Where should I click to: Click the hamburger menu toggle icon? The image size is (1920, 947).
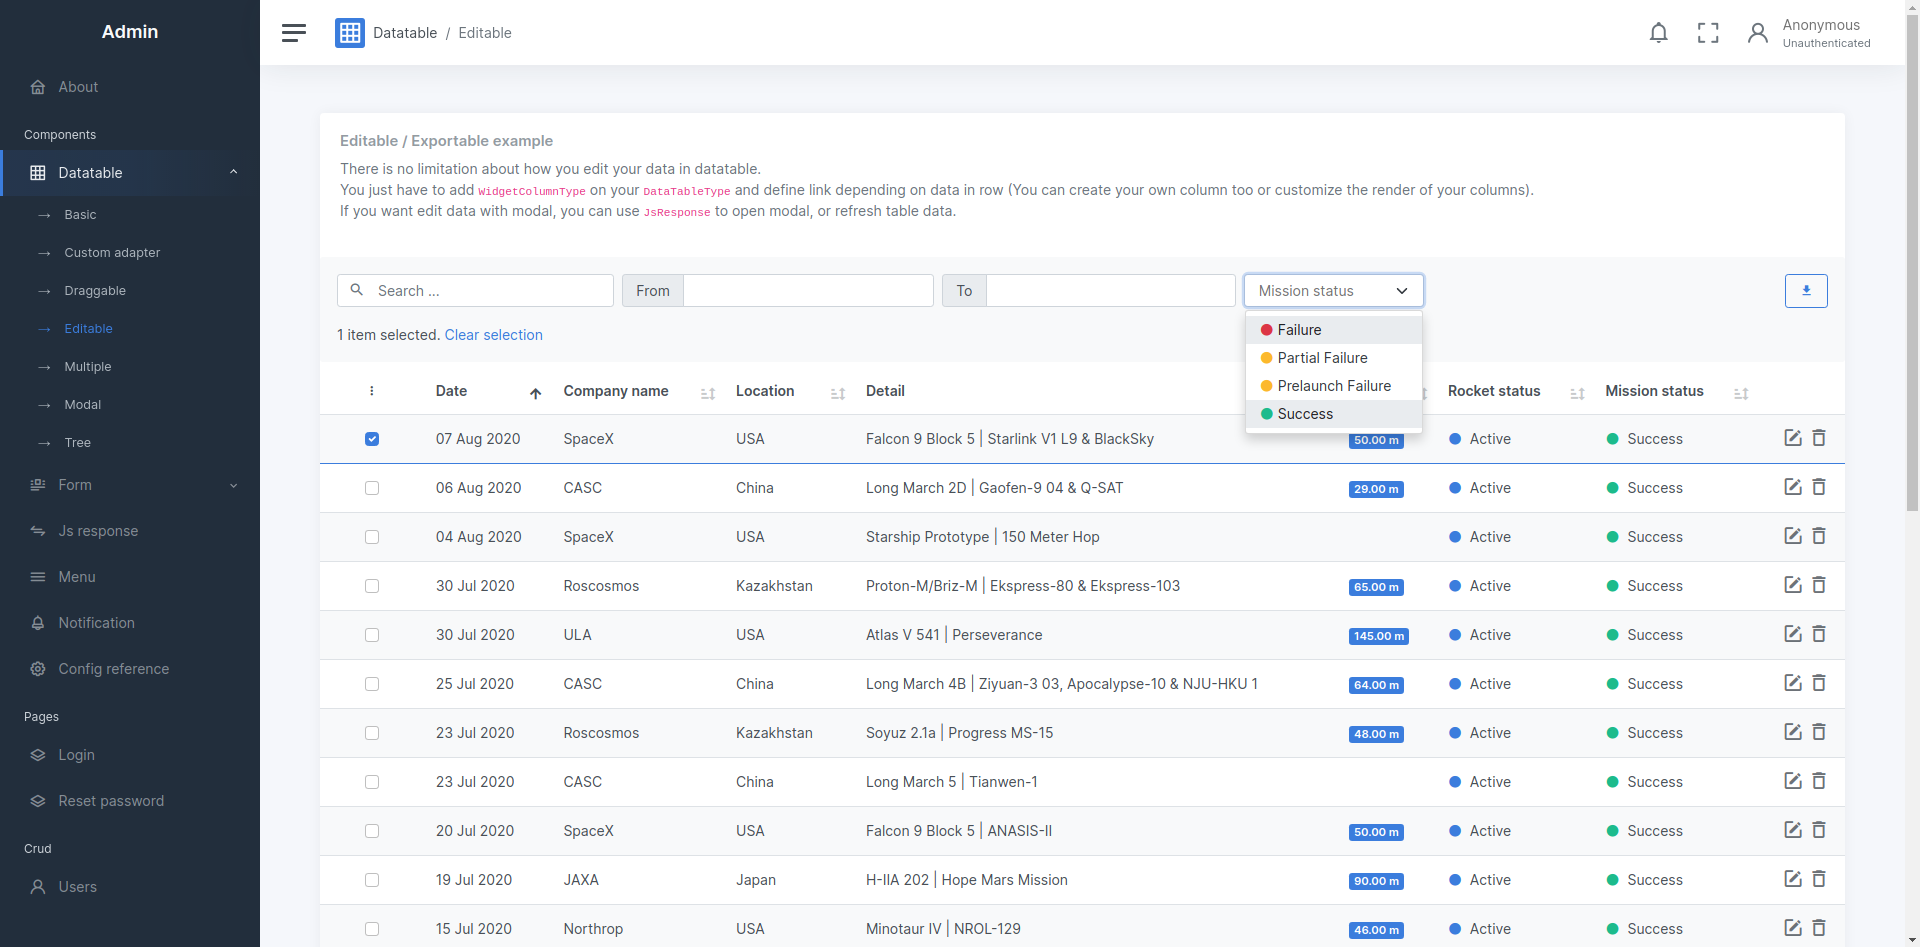pos(293,33)
